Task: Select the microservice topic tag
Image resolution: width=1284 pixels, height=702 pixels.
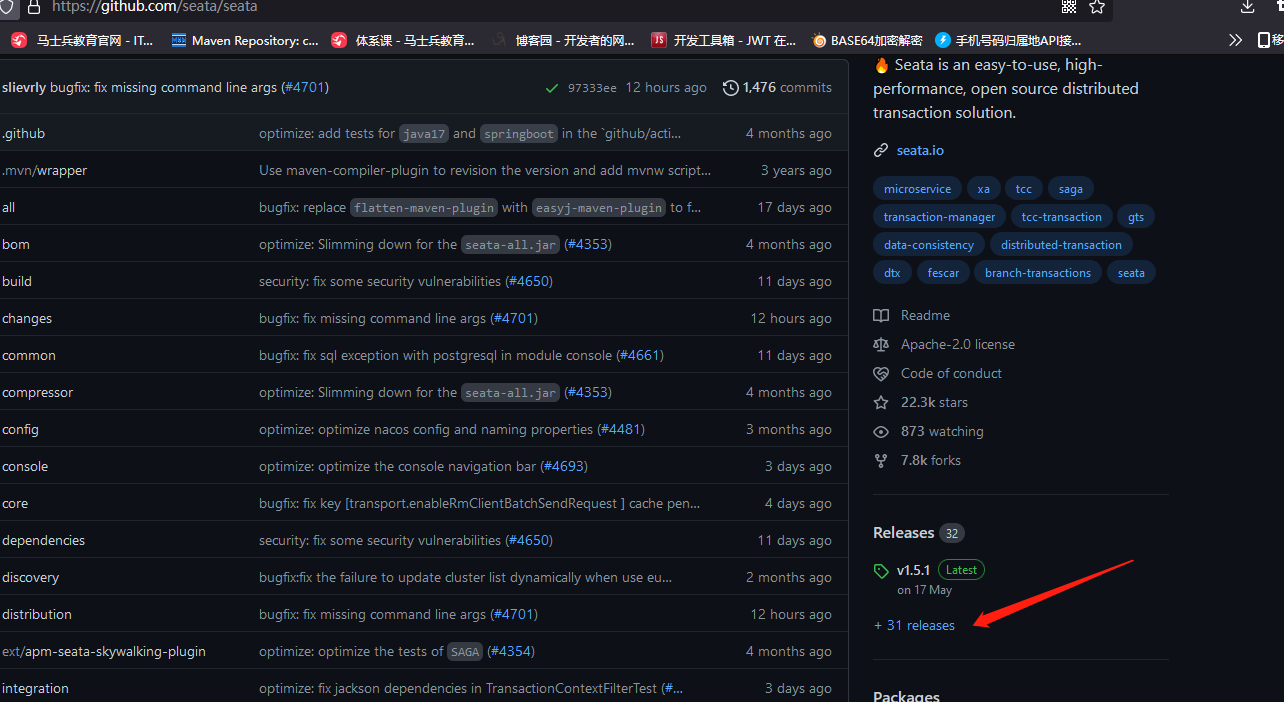Action: 917,189
